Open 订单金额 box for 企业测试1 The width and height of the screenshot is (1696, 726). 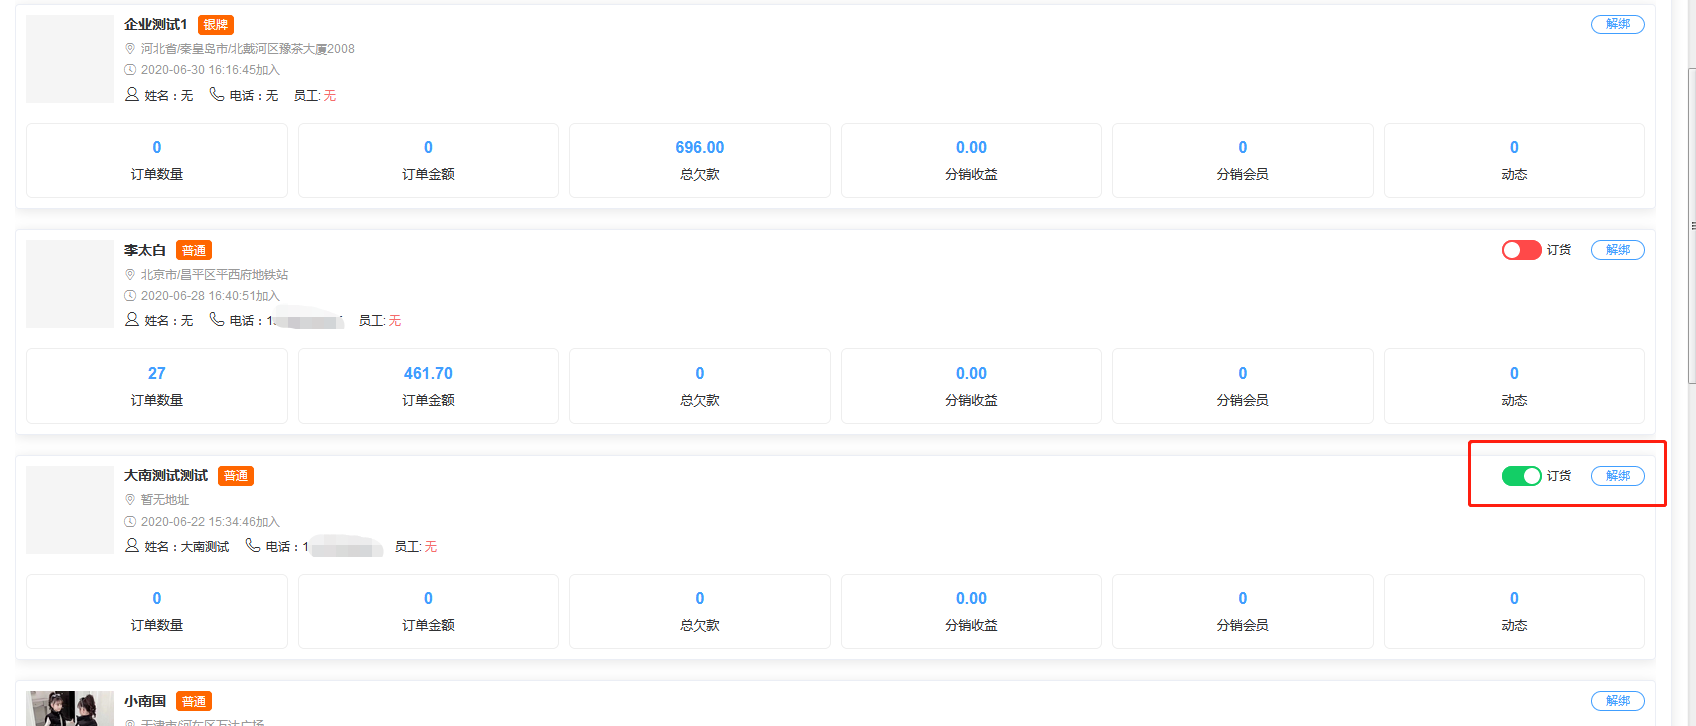428,160
